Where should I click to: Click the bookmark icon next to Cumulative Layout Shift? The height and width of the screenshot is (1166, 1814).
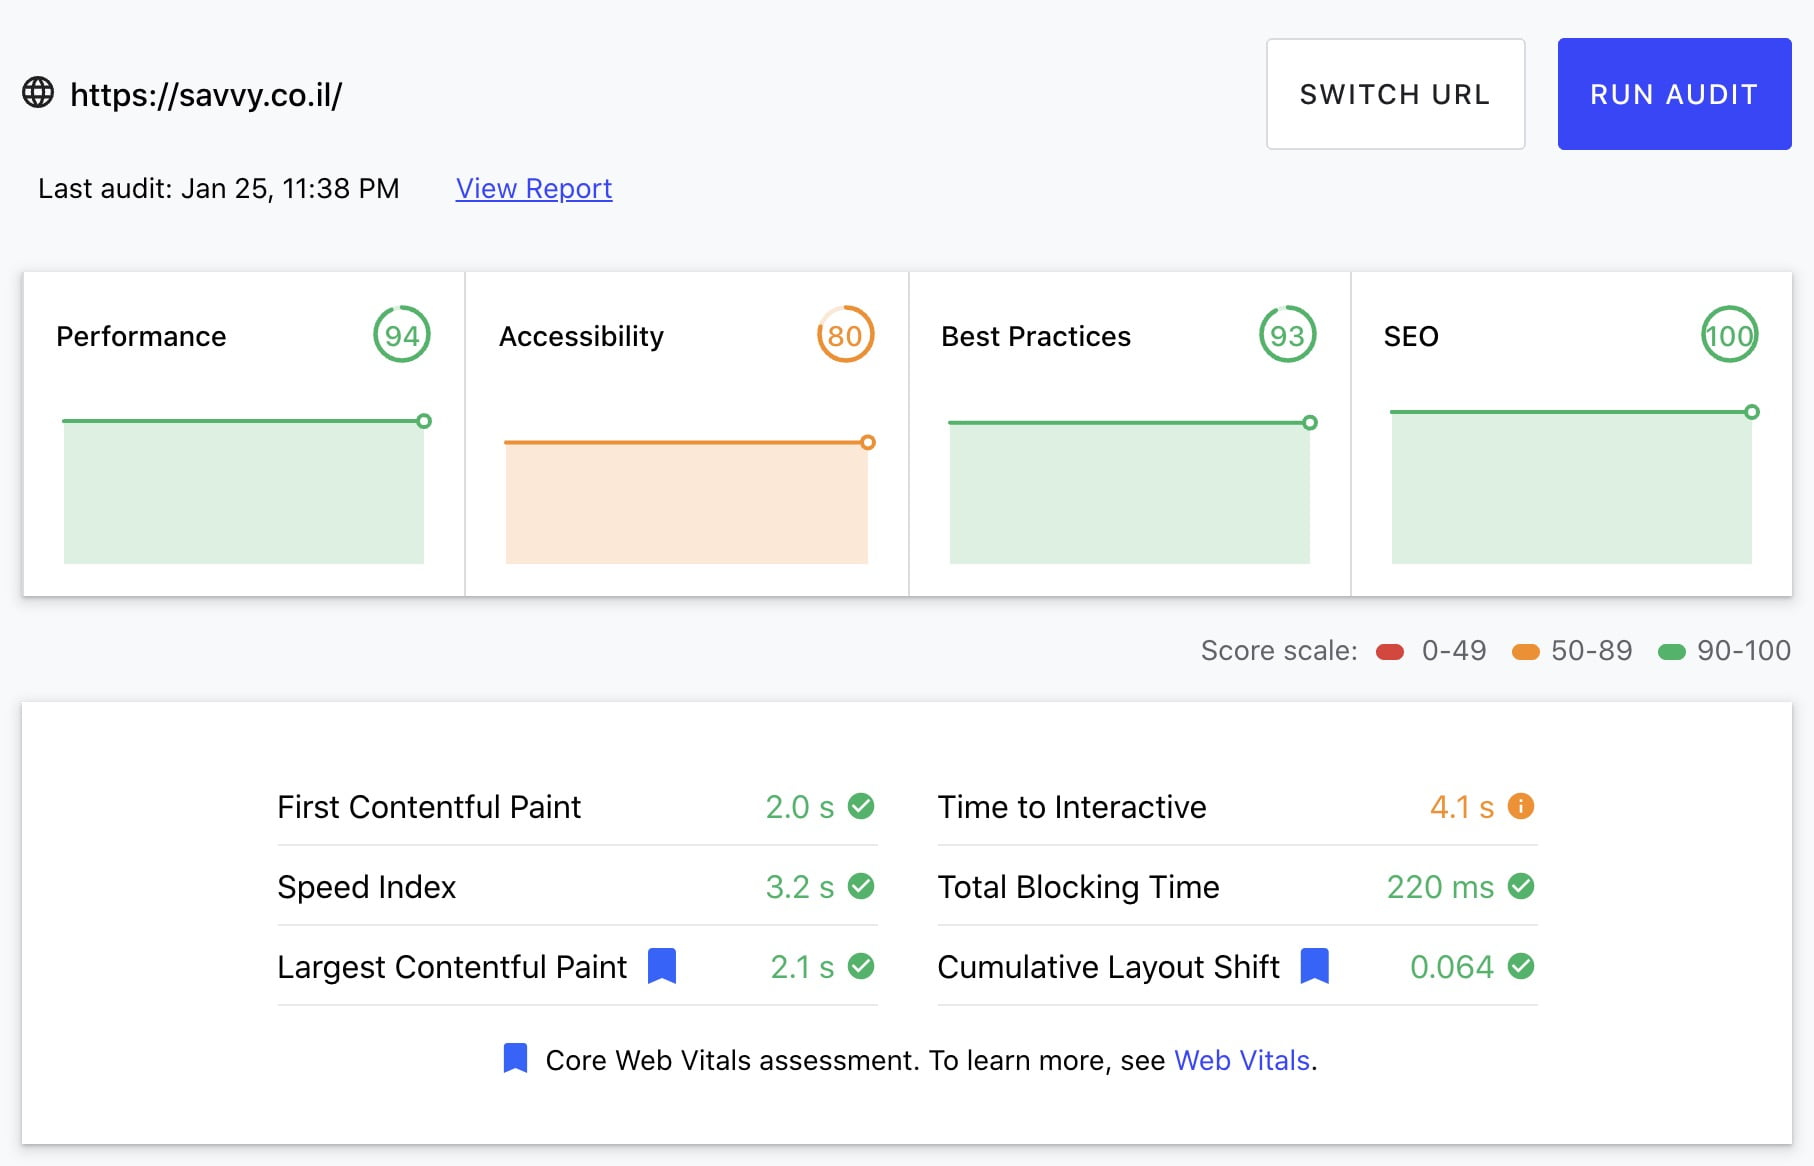pyautogui.click(x=1314, y=966)
